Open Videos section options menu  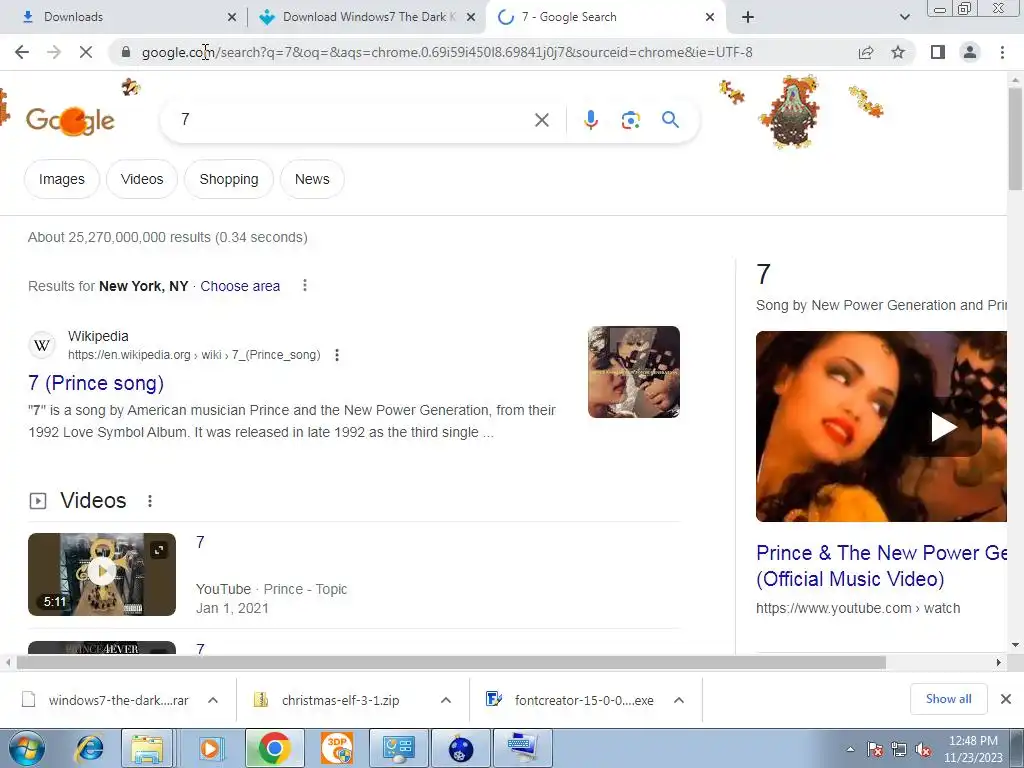pos(150,501)
